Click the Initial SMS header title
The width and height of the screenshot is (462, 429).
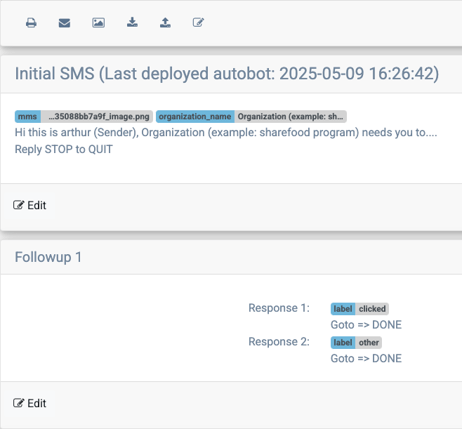(227, 73)
